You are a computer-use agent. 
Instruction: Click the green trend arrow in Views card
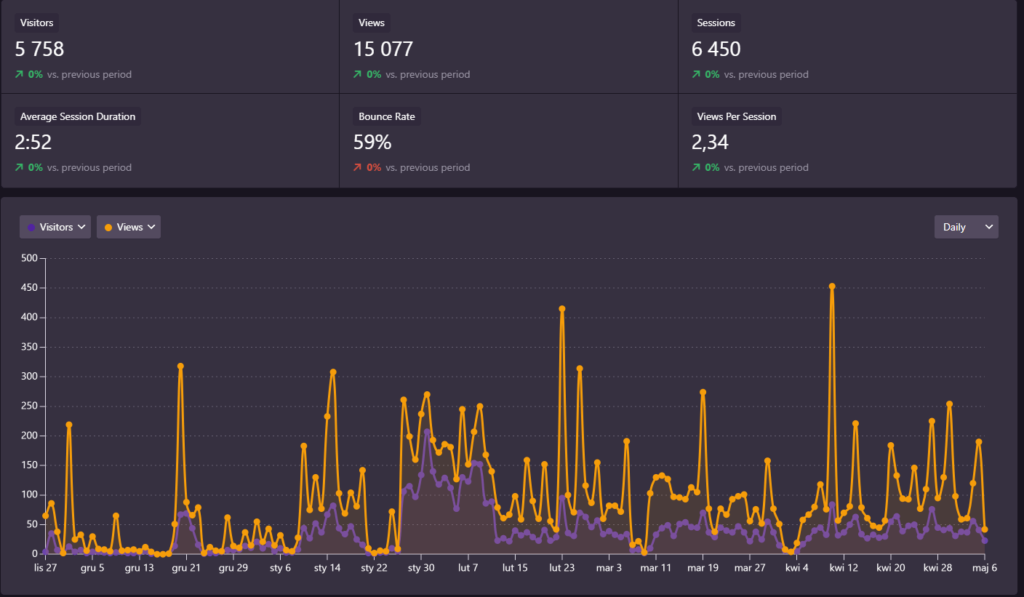pyautogui.click(x=358, y=75)
